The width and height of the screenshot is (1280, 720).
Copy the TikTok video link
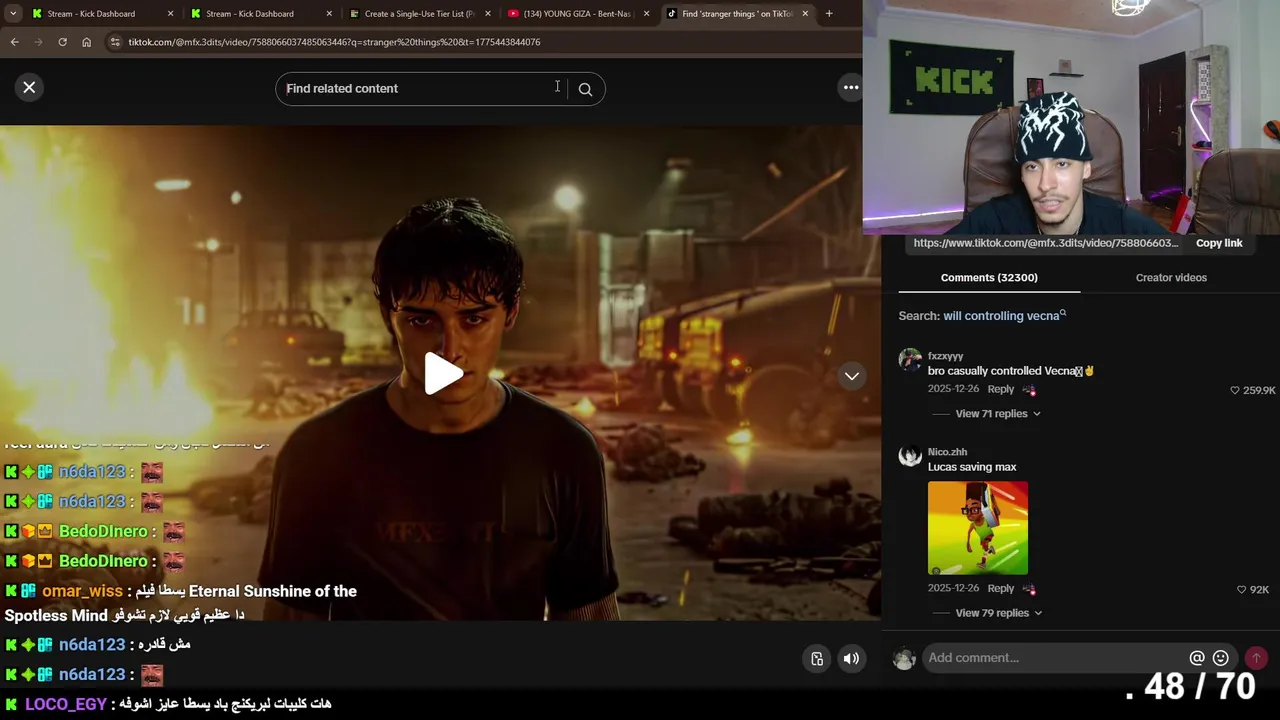(x=1219, y=243)
